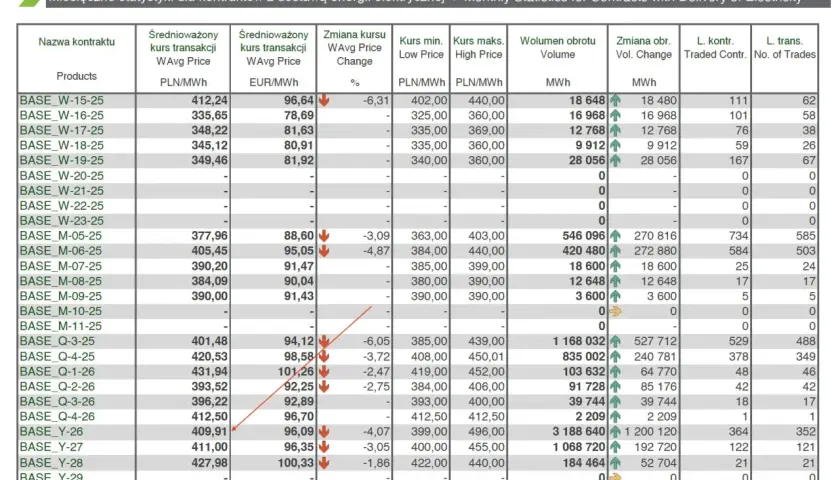Viewport: 840px width, 480px height.
Task: Click green up arrow in BASE_M-08-25 row
Action: coord(615,281)
